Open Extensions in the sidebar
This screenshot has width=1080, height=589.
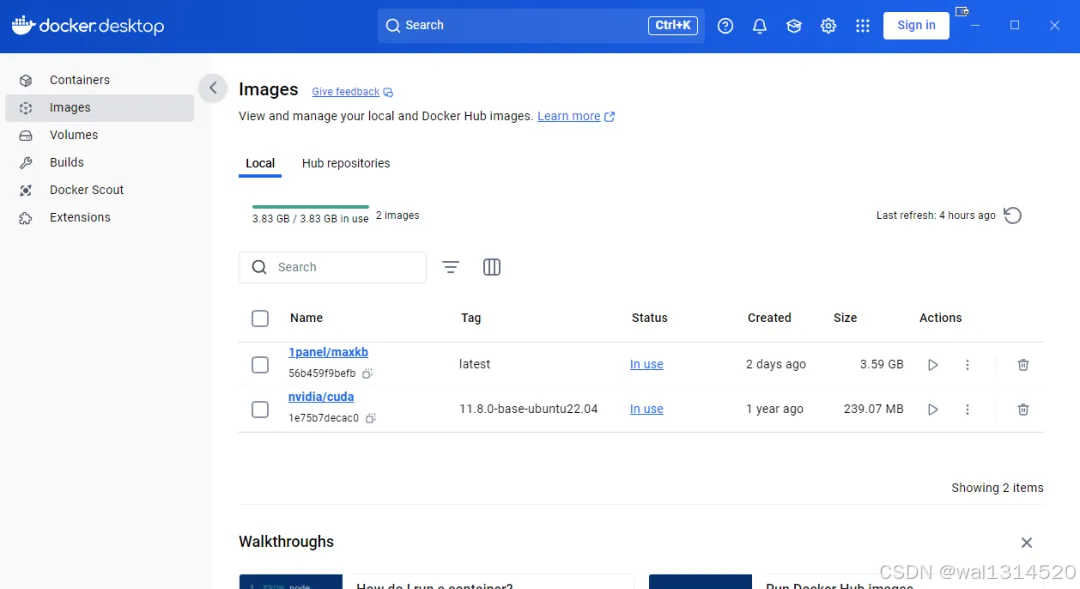[99, 218]
